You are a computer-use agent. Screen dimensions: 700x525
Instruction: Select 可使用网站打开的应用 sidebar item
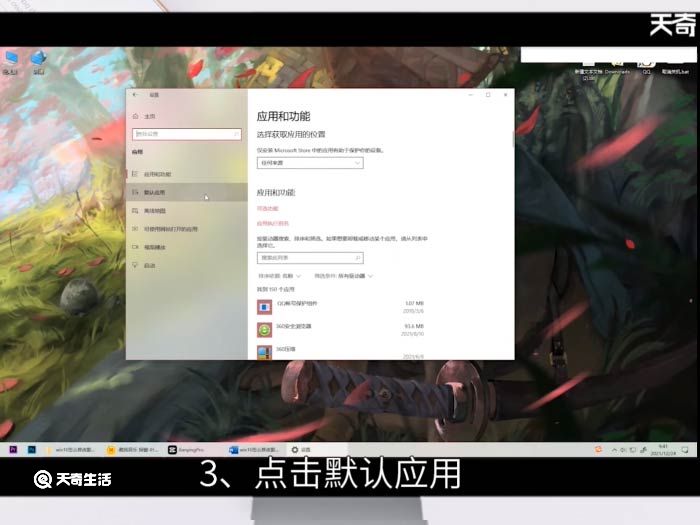pyautogui.click(x=187, y=229)
